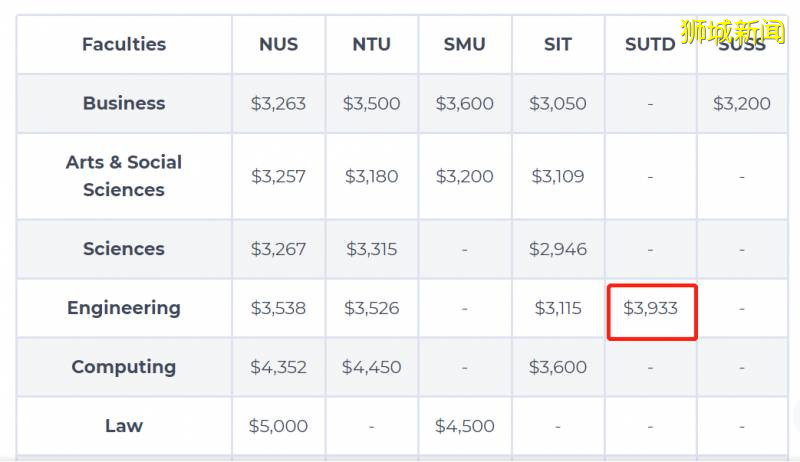
Task: Click the yellow 狮城新闻 watermark text
Action: [x=737, y=31]
